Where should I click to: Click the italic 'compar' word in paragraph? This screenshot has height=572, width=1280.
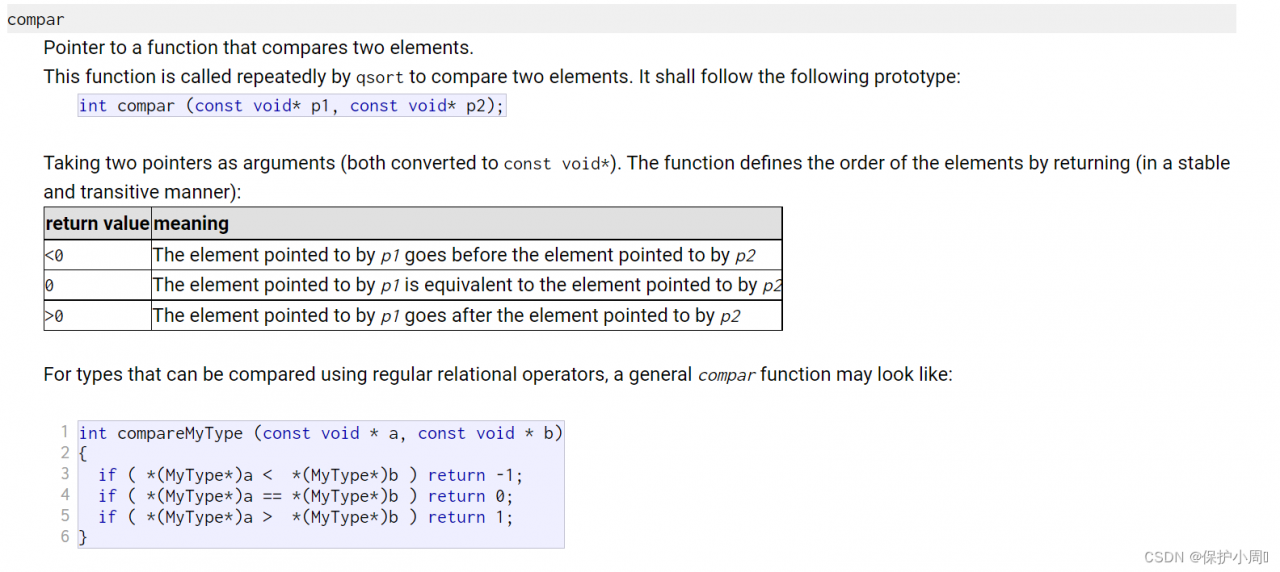(726, 375)
